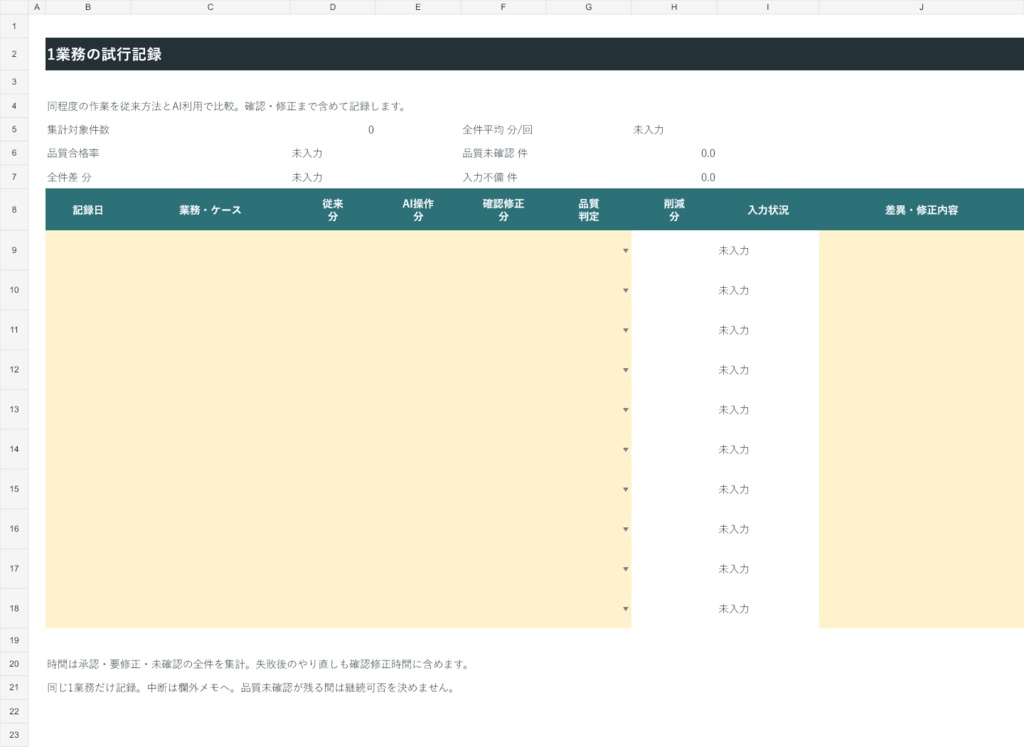Click the 全件差 分 label
The width and height of the screenshot is (1024, 747).
coord(69,178)
